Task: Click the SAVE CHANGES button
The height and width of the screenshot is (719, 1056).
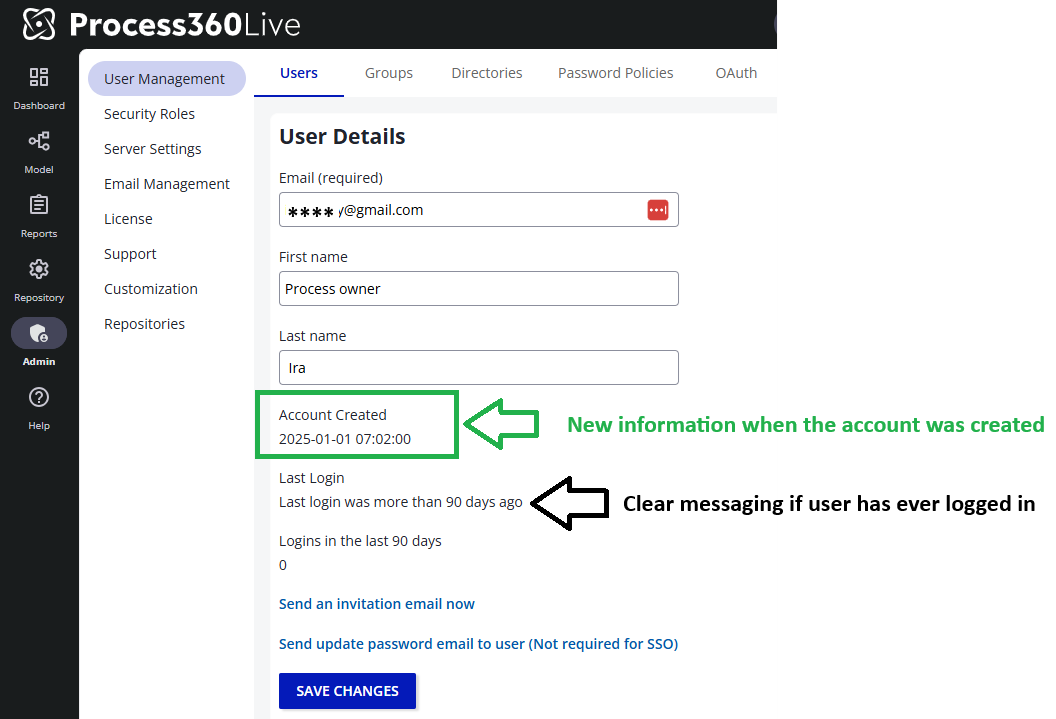Action: tap(347, 691)
